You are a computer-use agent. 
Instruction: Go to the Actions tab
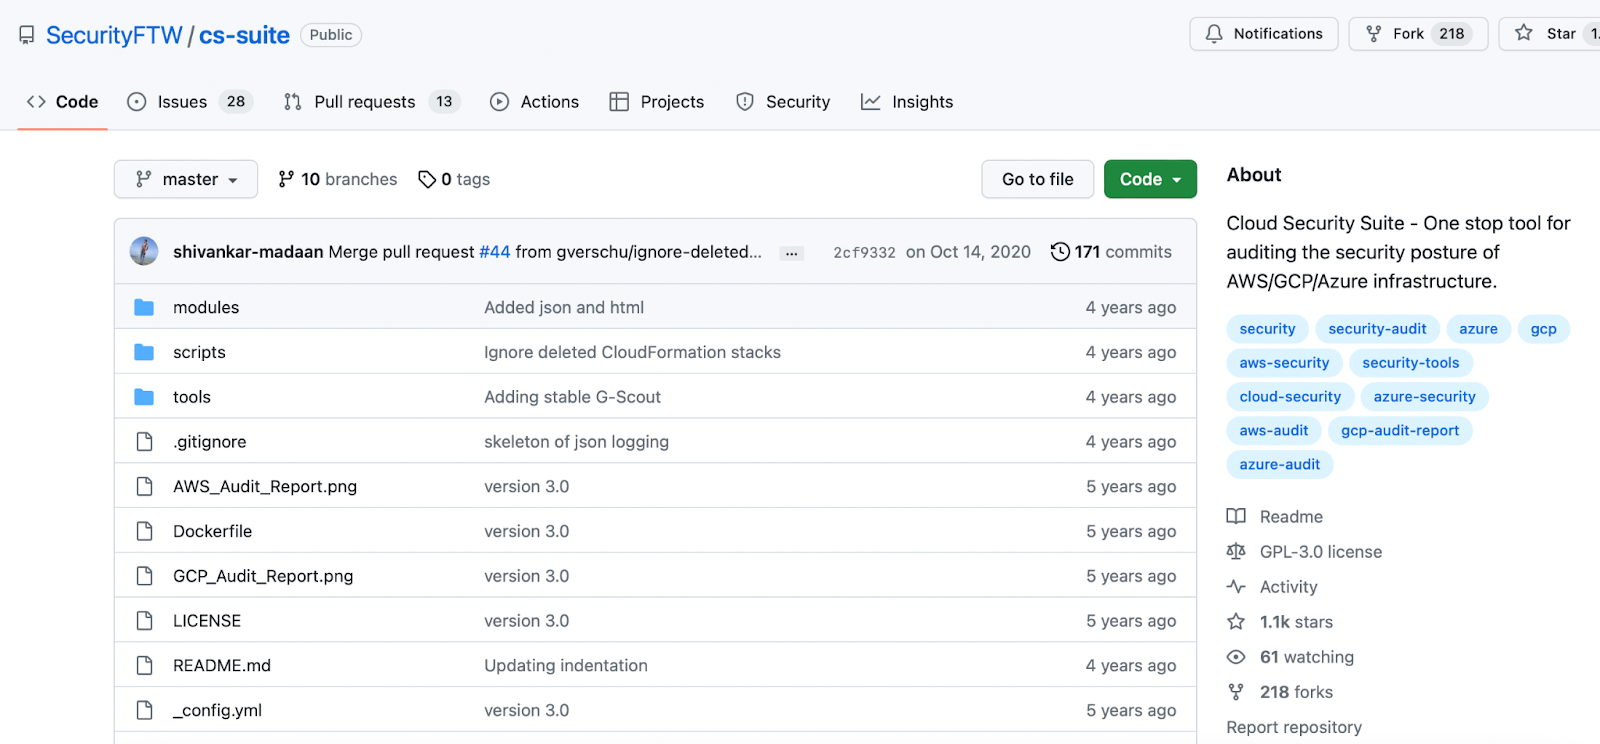point(535,102)
